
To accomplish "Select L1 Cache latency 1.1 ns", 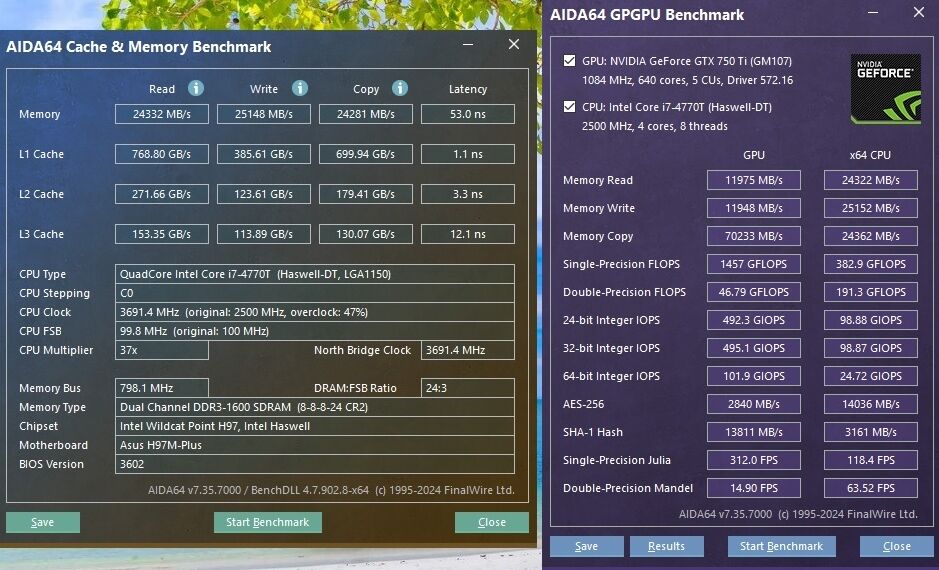I will pyautogui.click(x=468, y=154).
